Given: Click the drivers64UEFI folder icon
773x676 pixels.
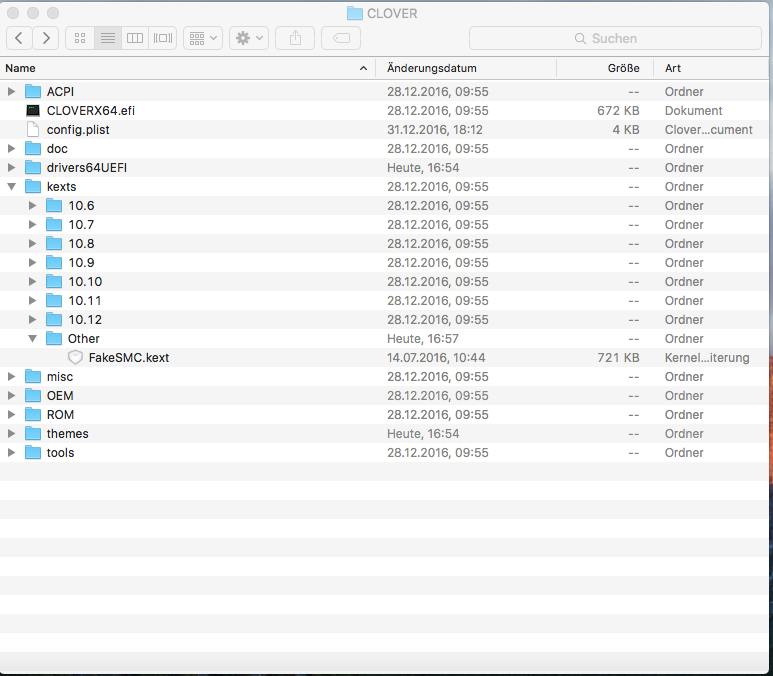Looking at the screenshot, I should pos(33,167).
